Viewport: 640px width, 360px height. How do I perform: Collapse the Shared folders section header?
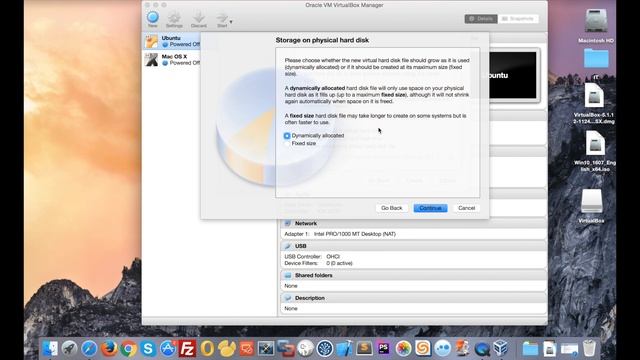[x=413, y=276]
